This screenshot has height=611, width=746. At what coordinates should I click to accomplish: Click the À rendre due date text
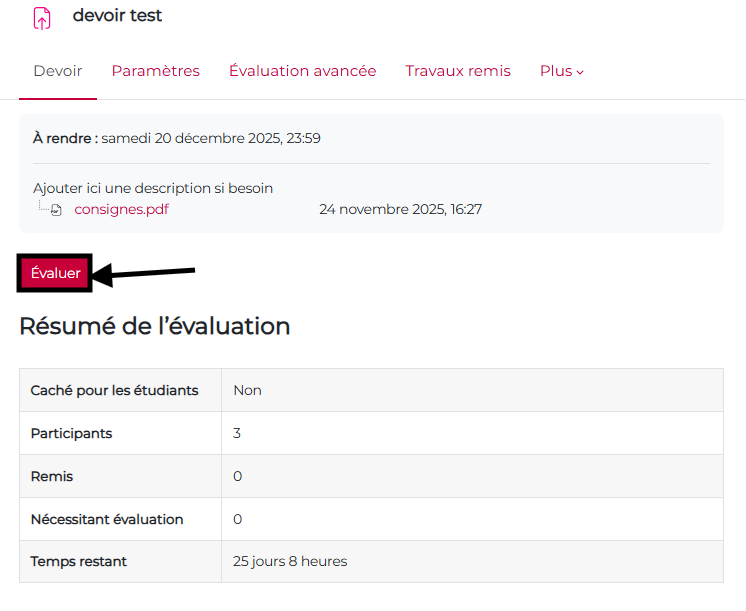point(177,138)
